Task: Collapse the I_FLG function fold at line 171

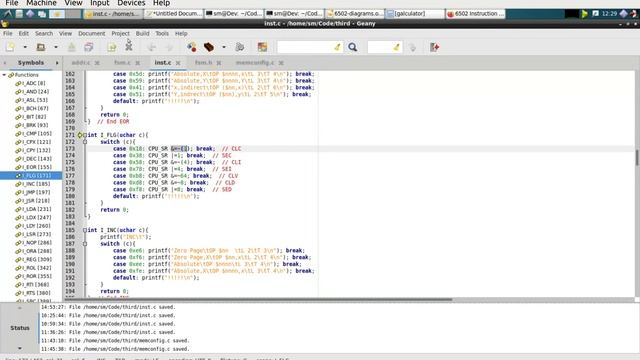Action: click(85, 135)
